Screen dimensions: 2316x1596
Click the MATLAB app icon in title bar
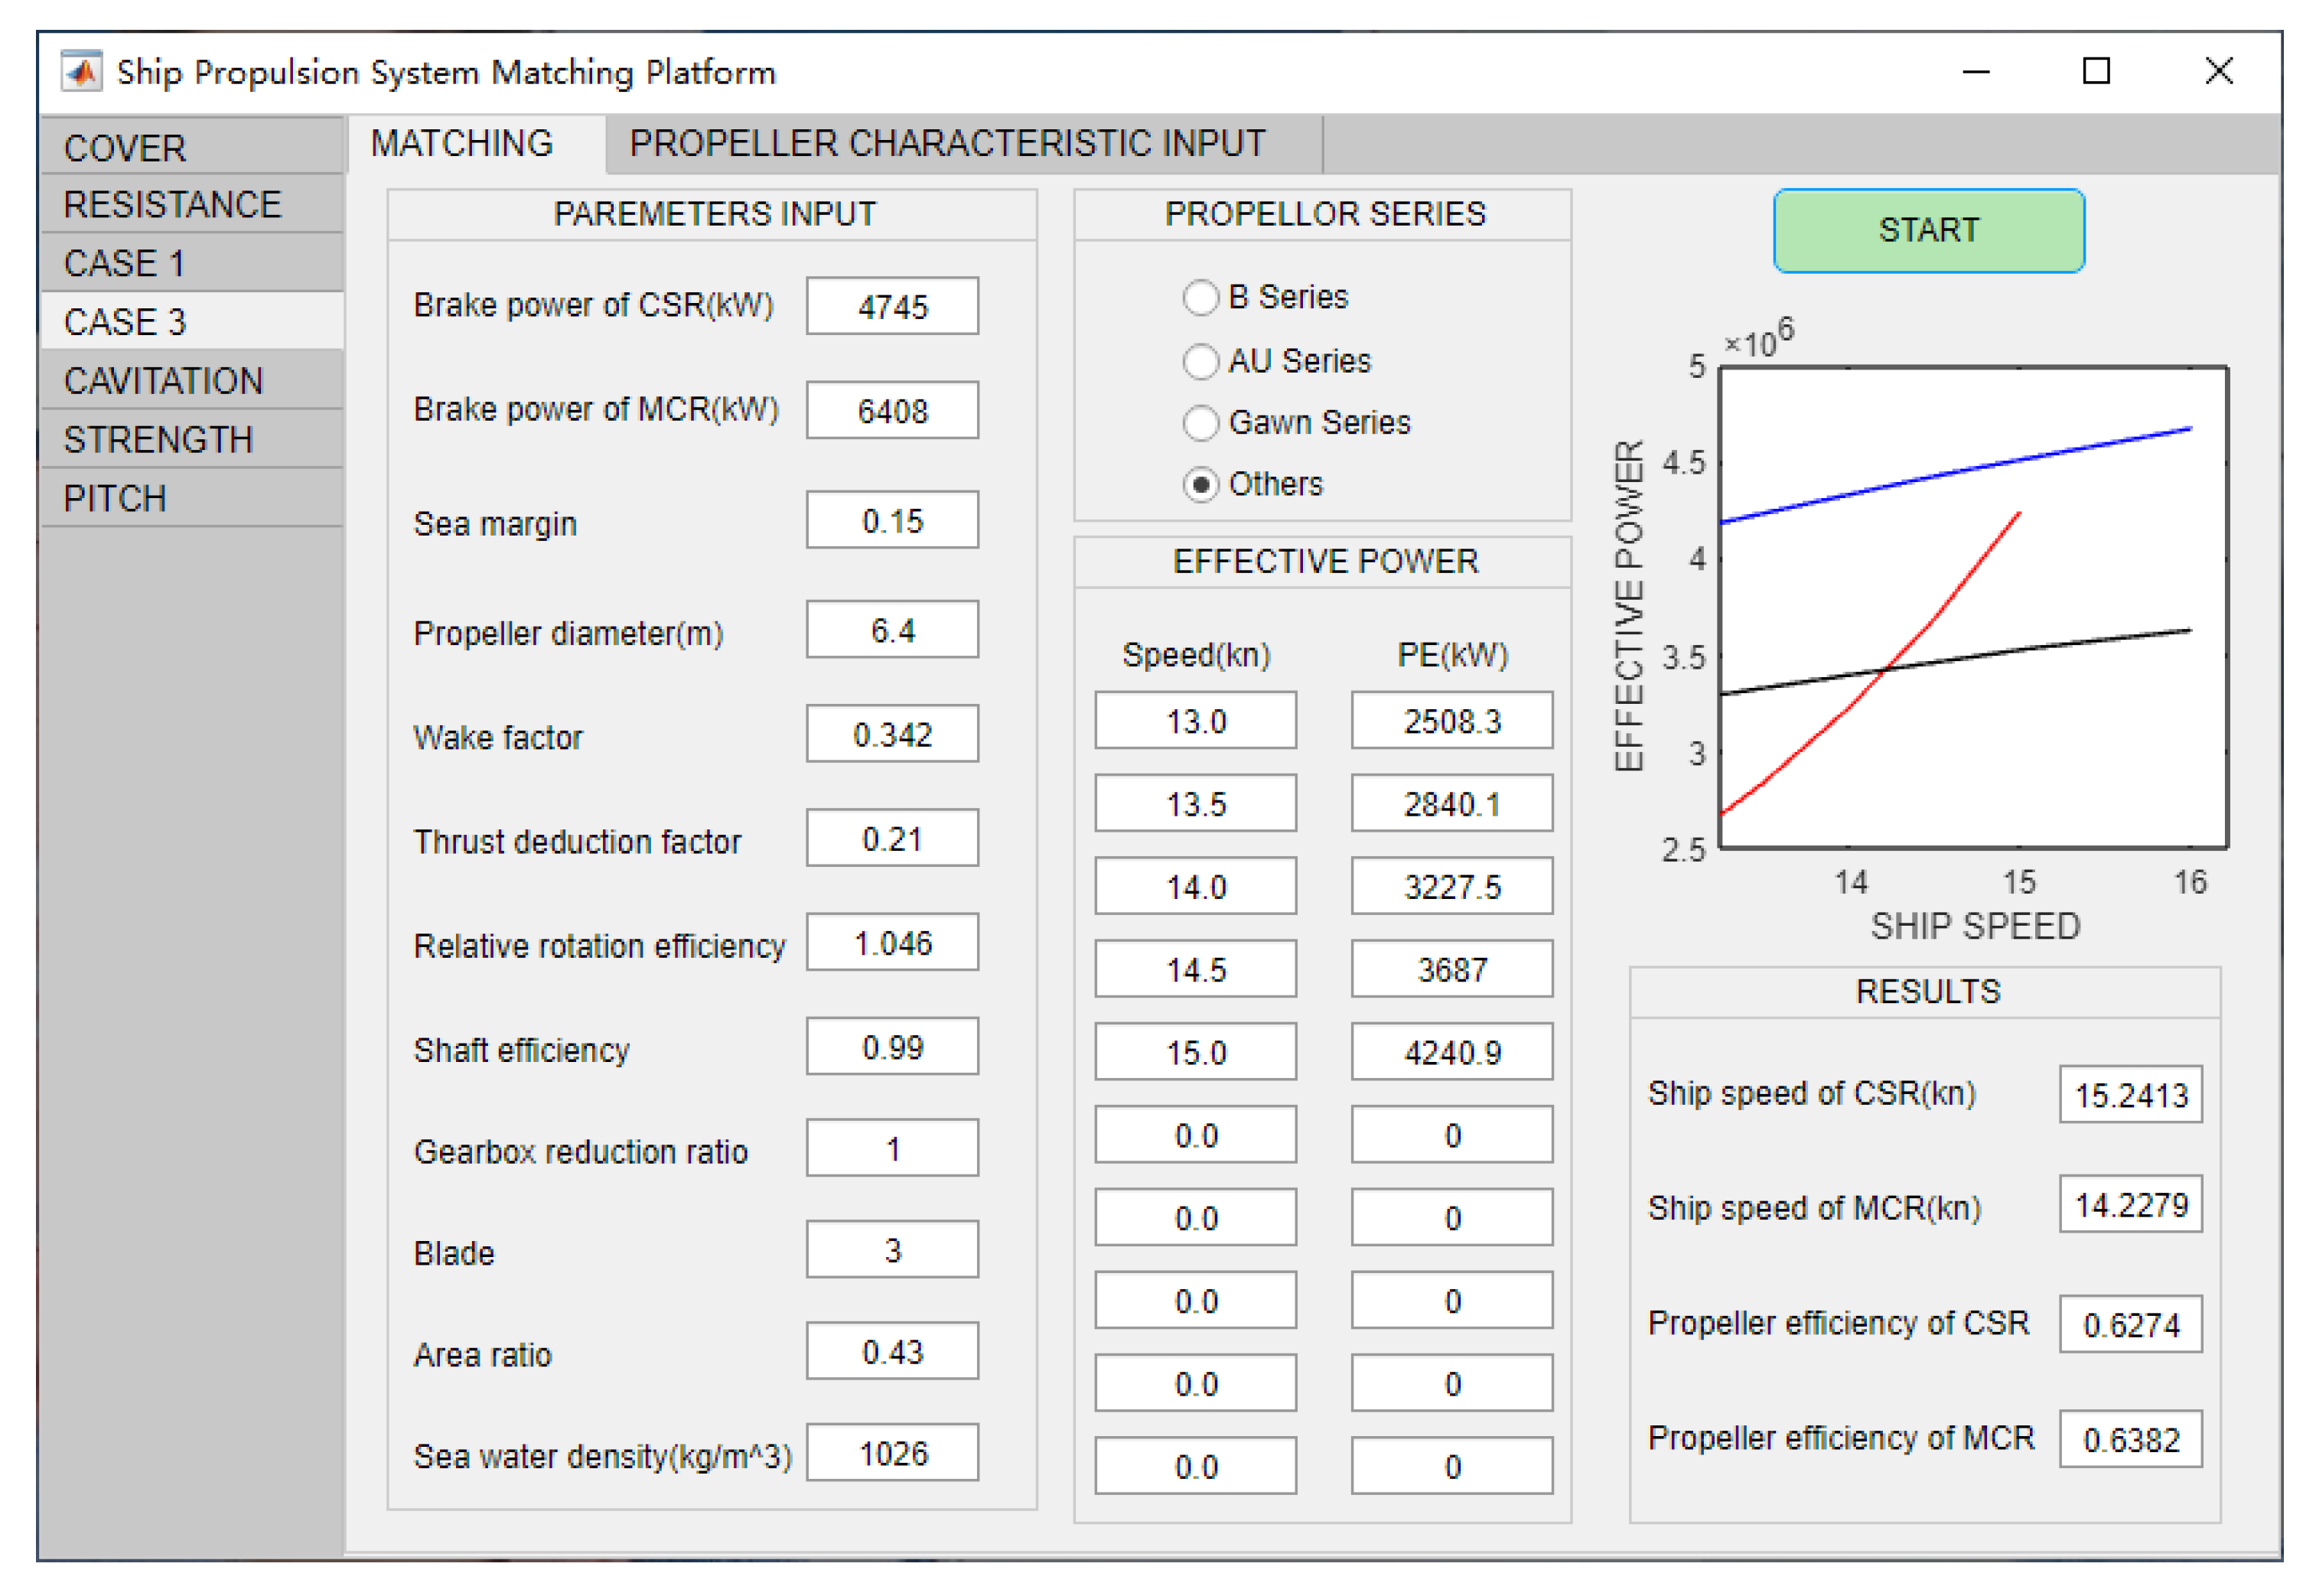[81, 72]
